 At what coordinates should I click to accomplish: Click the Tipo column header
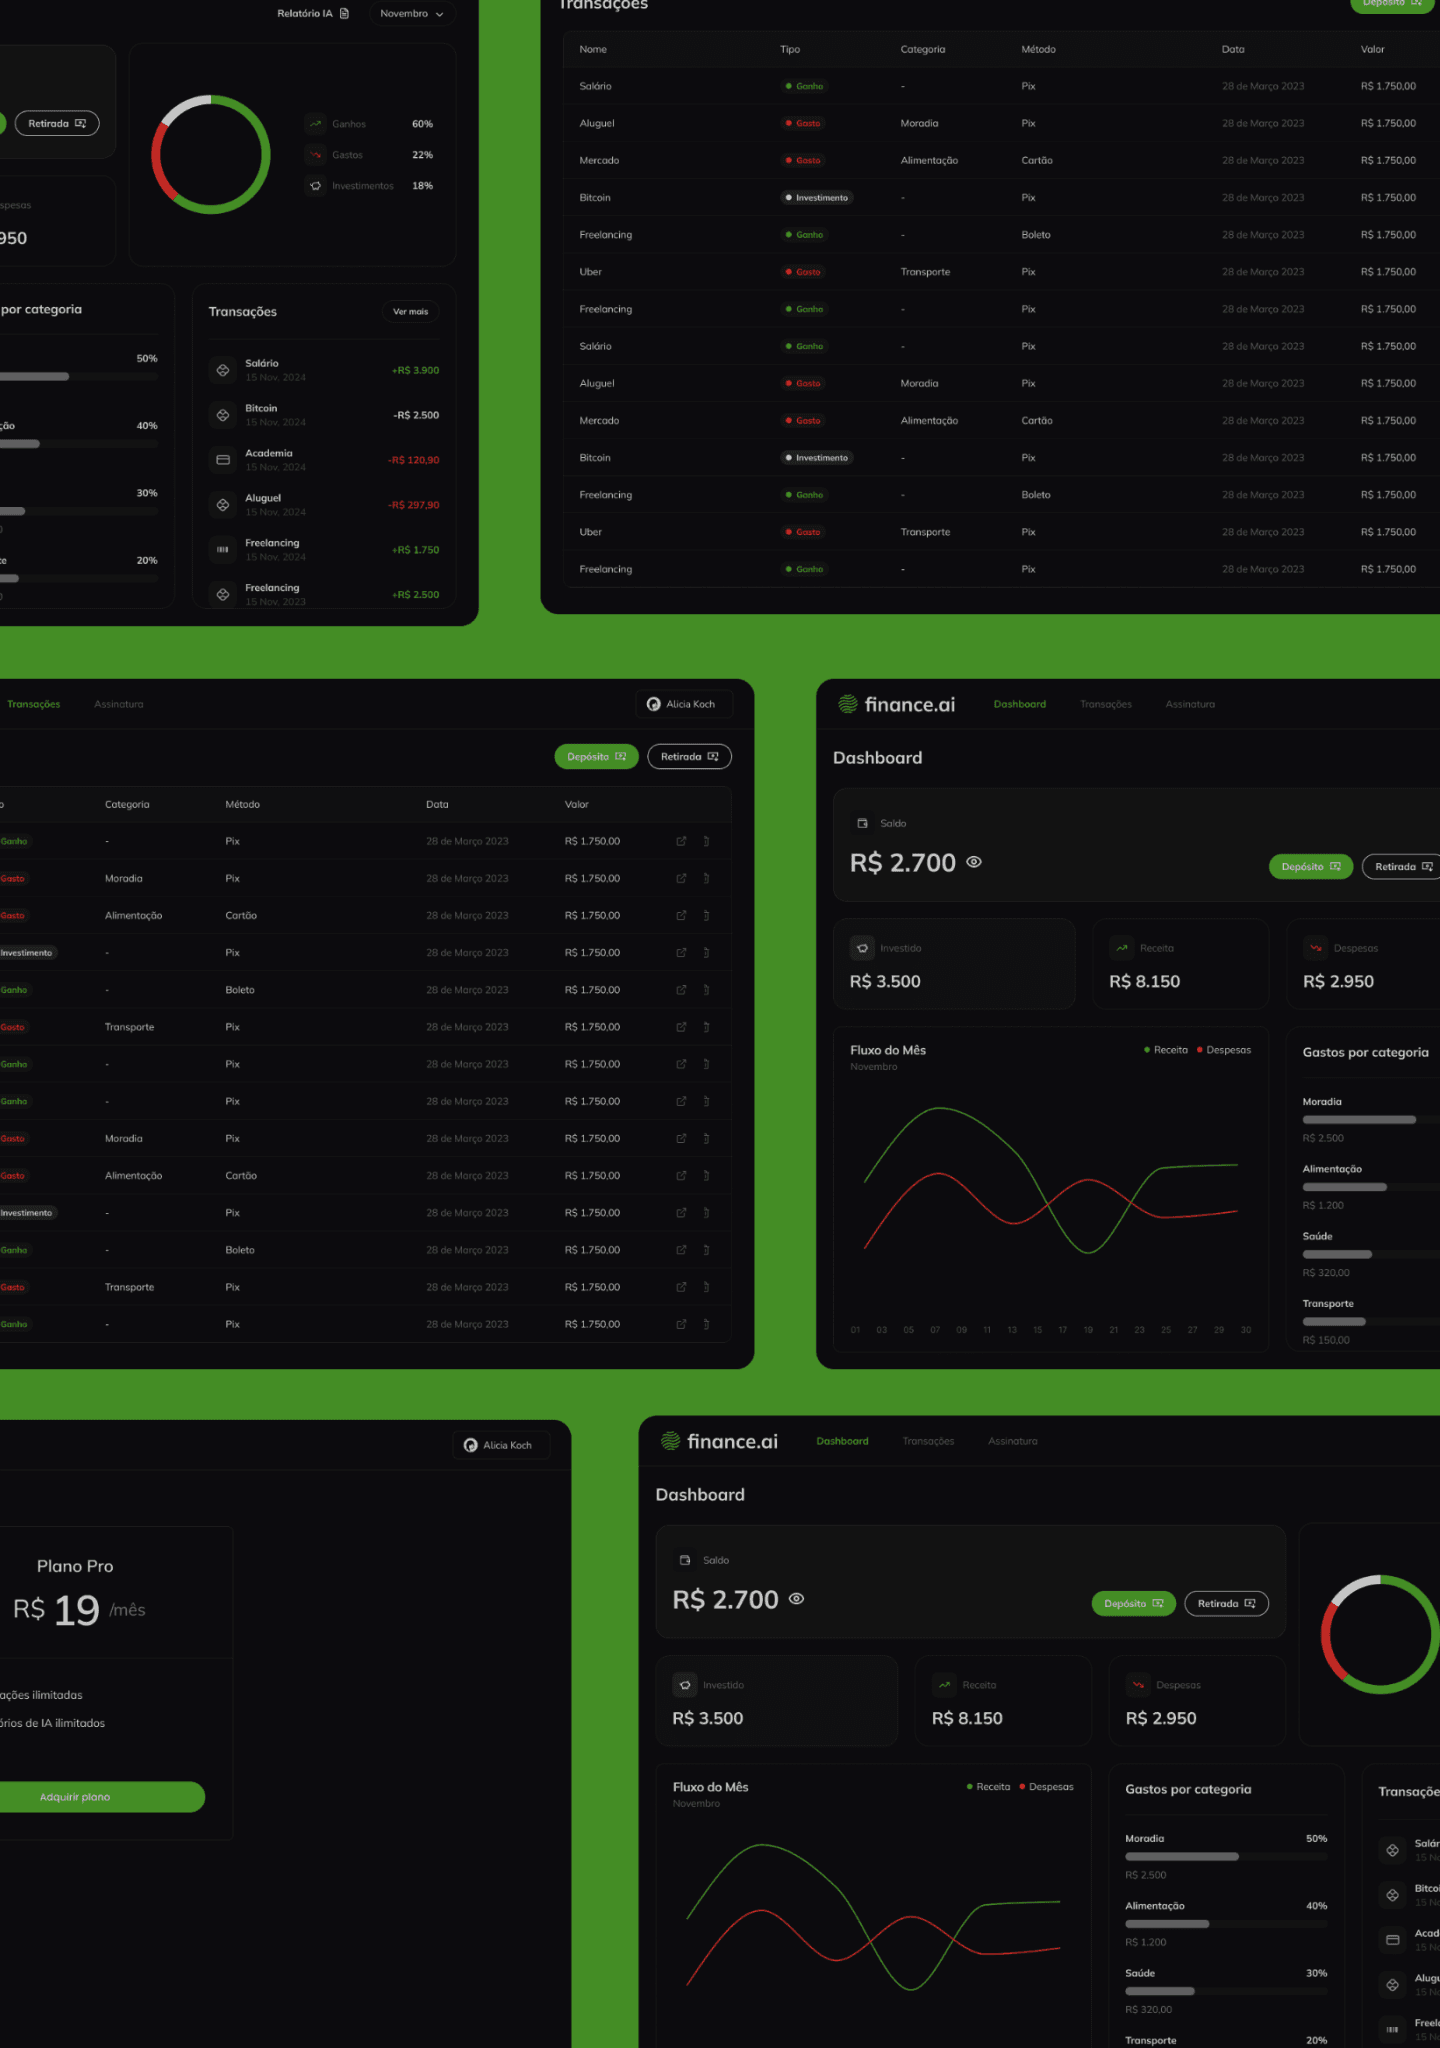coord(790,49)
